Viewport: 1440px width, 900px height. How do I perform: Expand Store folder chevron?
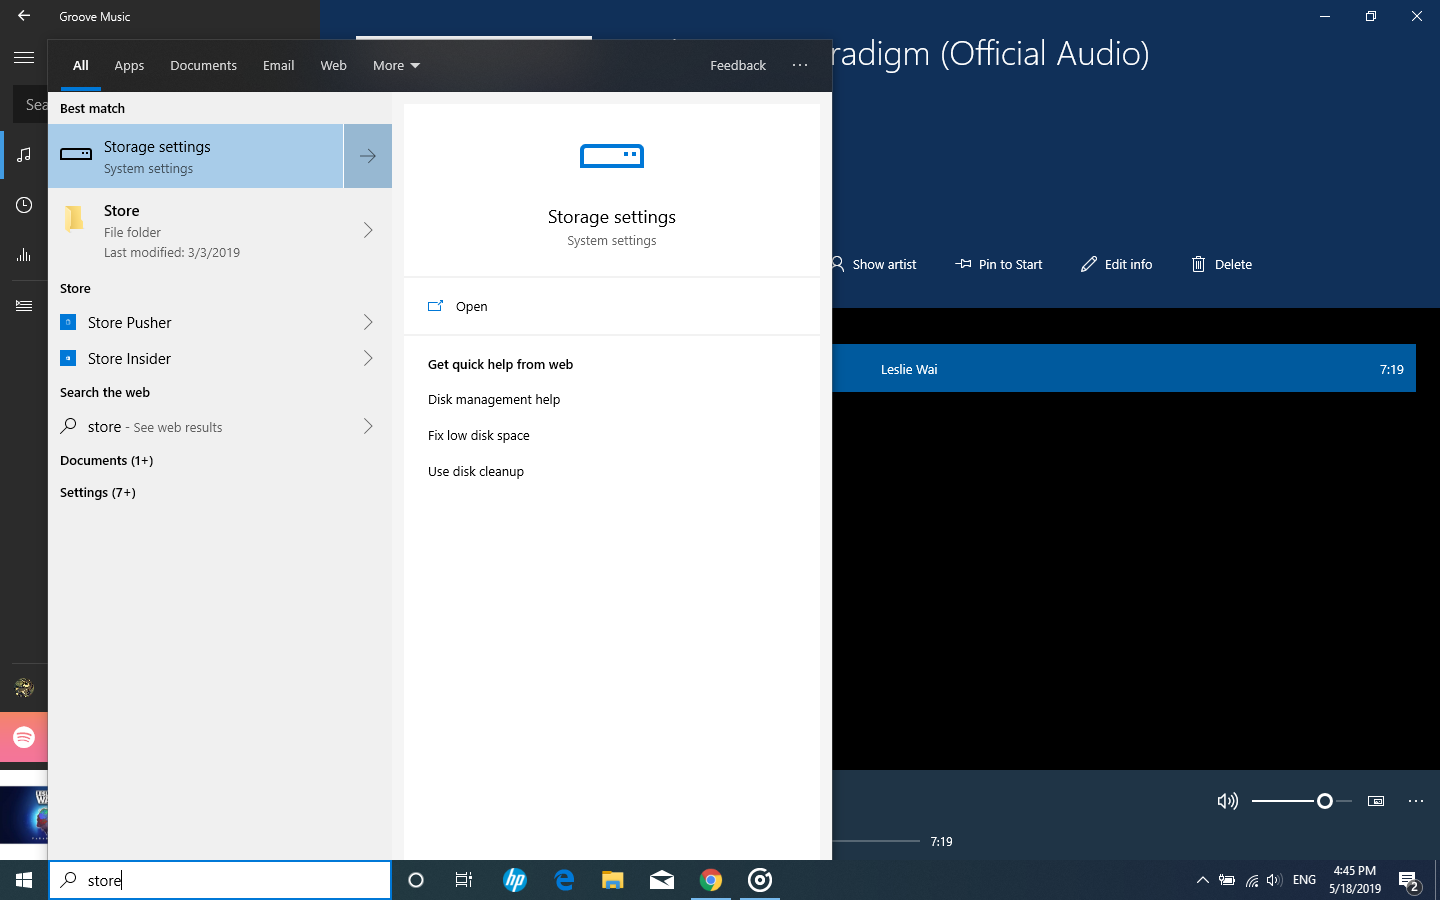click(368, 230)
